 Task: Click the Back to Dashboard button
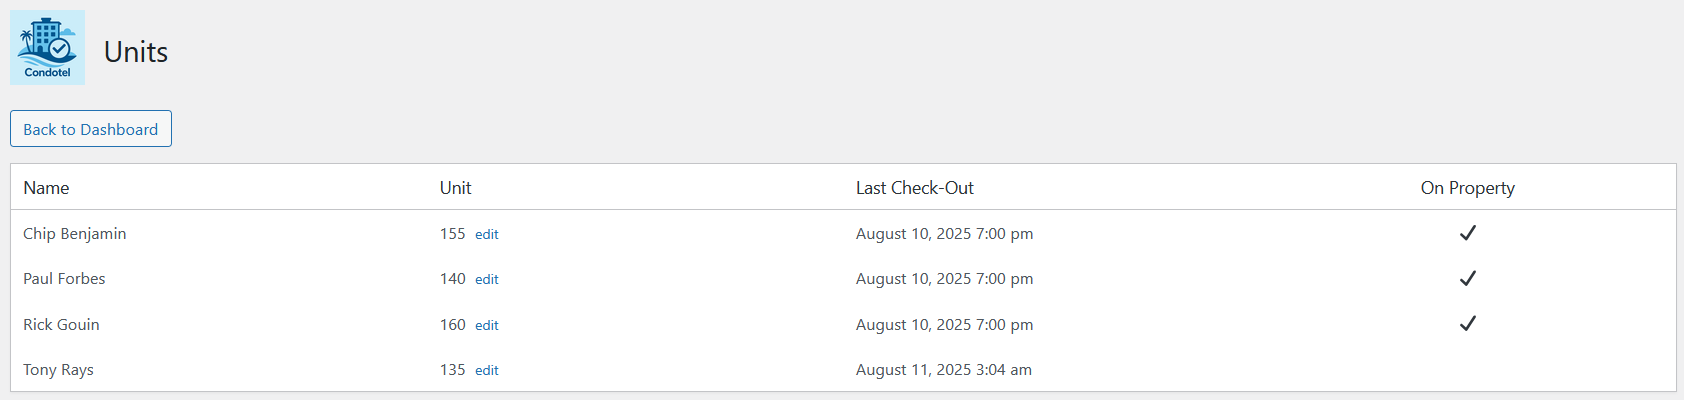(x=91, y=129)
